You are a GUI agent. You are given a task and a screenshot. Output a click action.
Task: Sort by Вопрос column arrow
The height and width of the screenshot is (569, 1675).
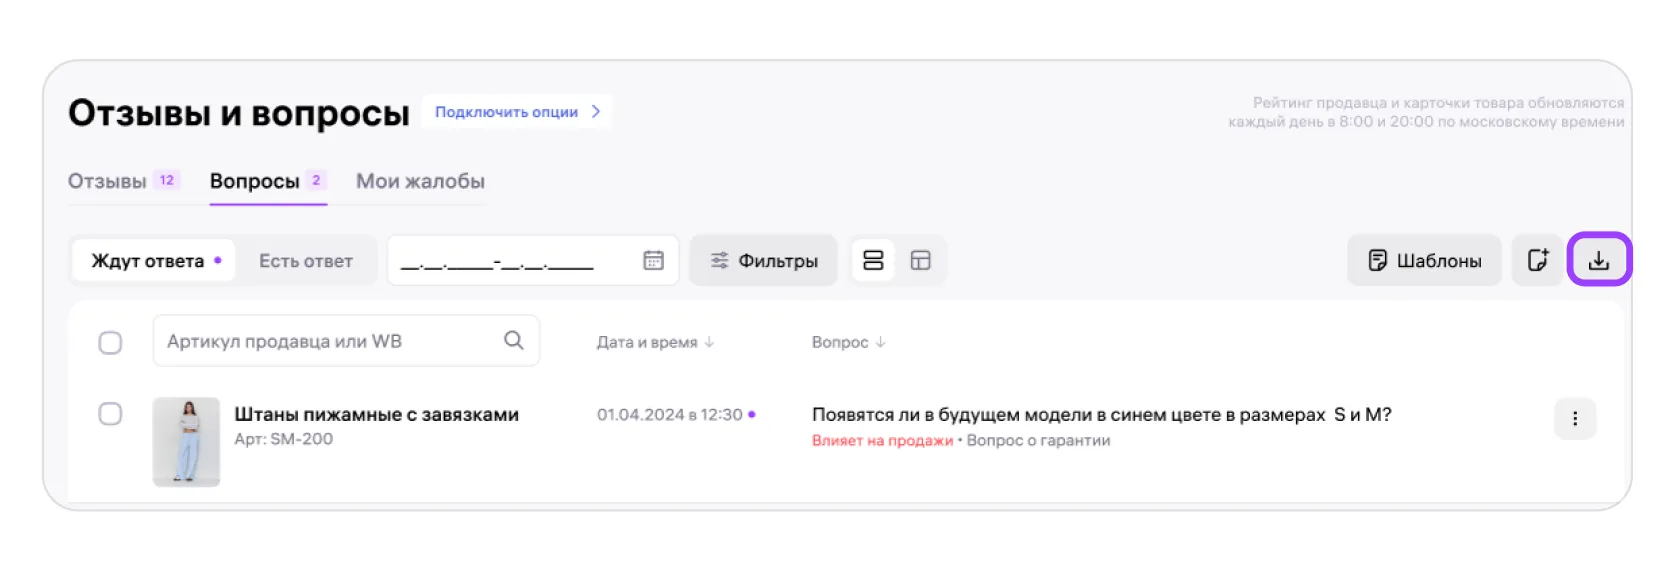point(880,342)
